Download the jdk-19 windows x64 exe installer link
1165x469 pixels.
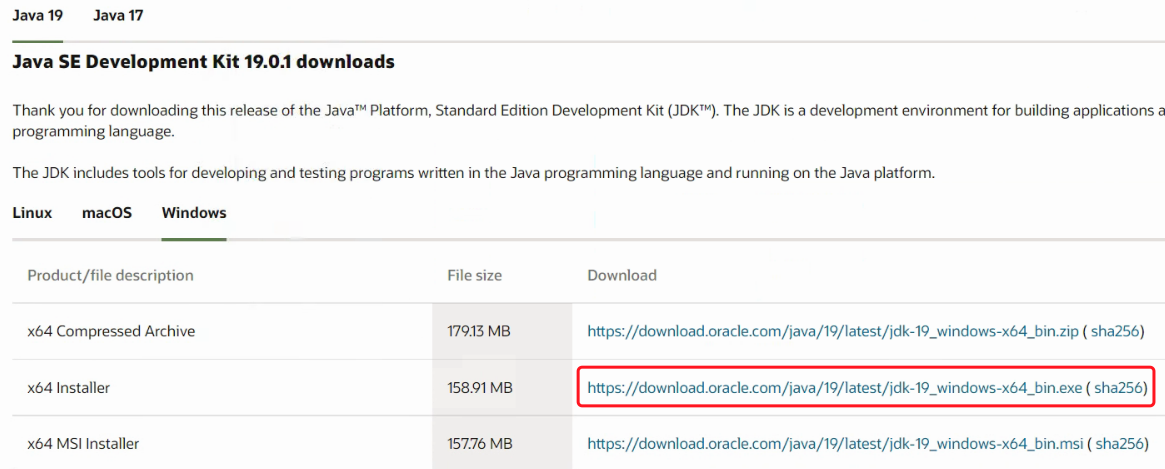tap(834, 387)
